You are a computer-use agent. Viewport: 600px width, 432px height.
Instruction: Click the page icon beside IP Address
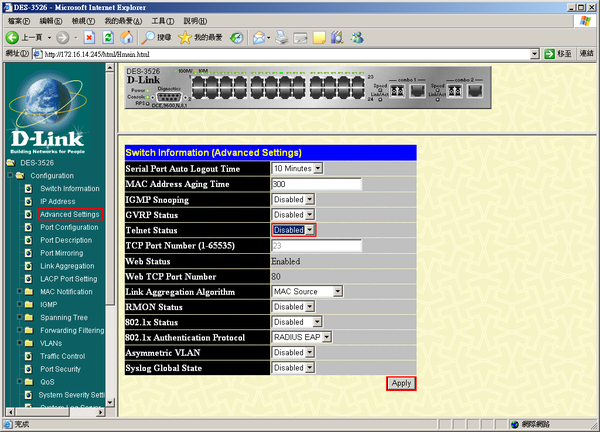(28, 201)
